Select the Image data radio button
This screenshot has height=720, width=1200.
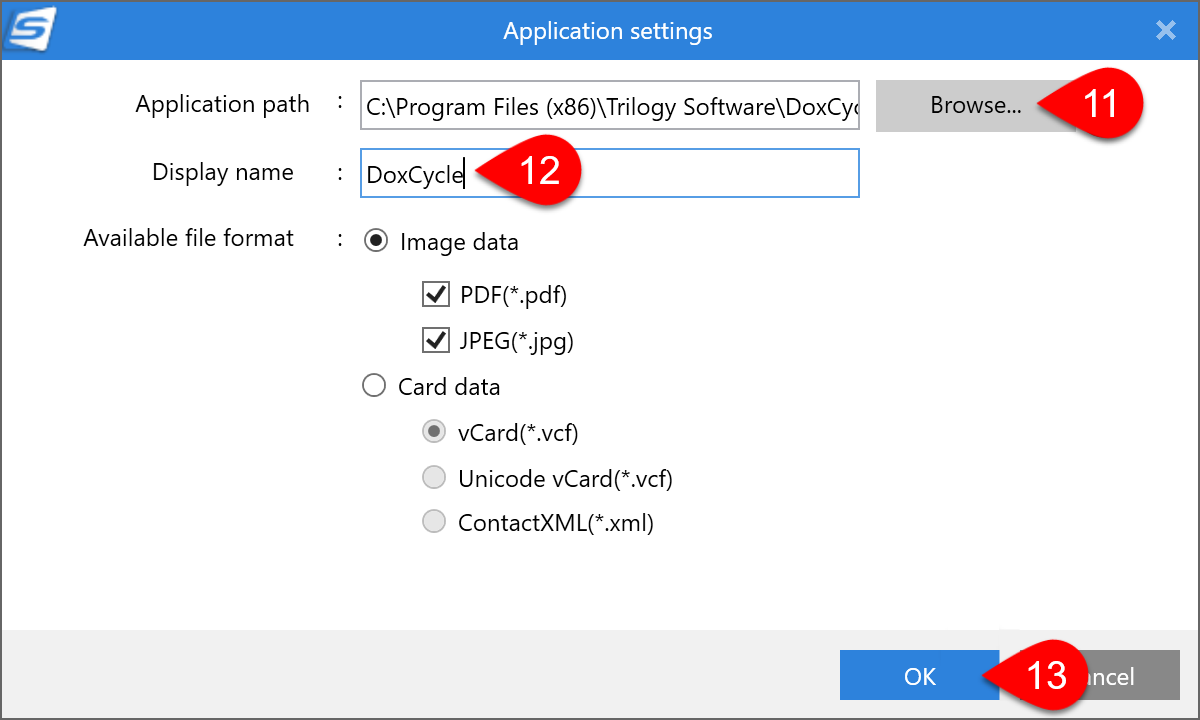click(x=375, y=240)
